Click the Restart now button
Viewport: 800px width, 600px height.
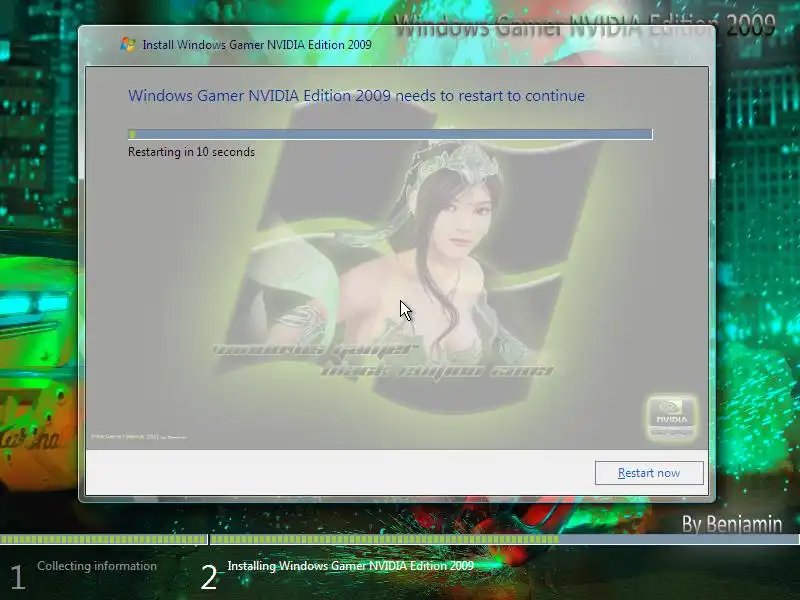click(649, 473)
